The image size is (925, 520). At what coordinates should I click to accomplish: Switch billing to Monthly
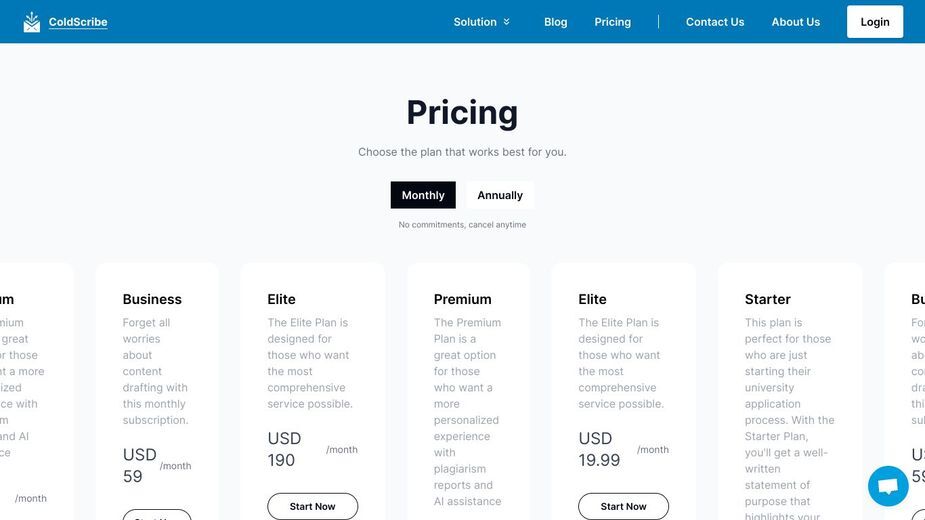tap(423, 195)
